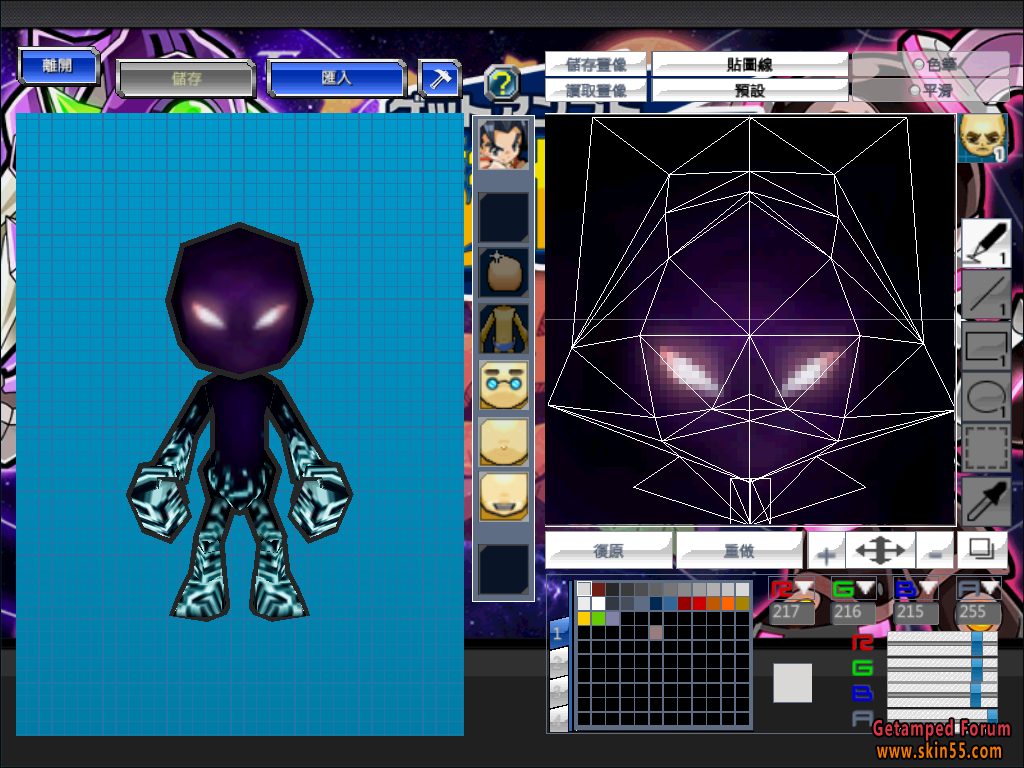Expand the green G channel dropdown

coord(865,588)
